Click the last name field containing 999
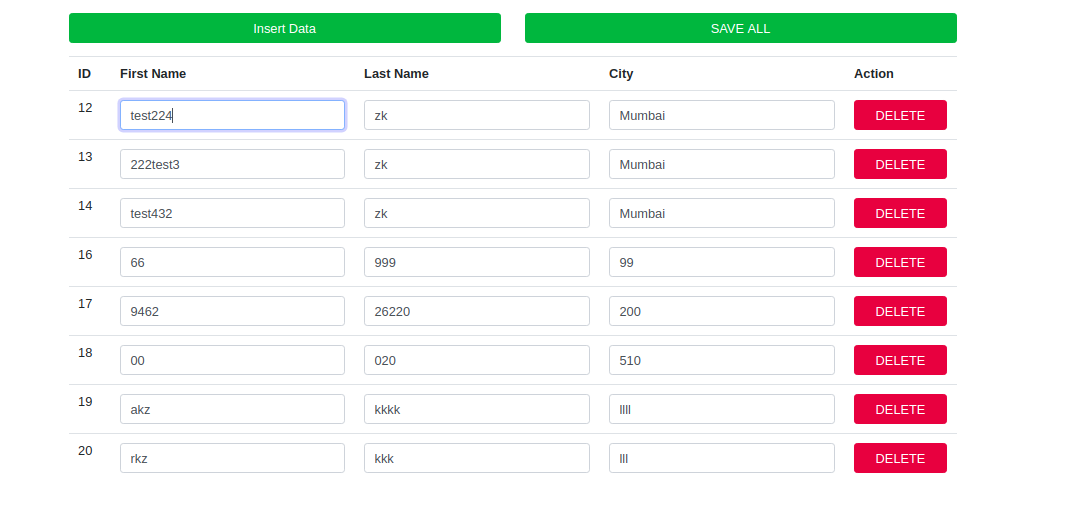Screen dimensions: 1081x524 [477, 262]
